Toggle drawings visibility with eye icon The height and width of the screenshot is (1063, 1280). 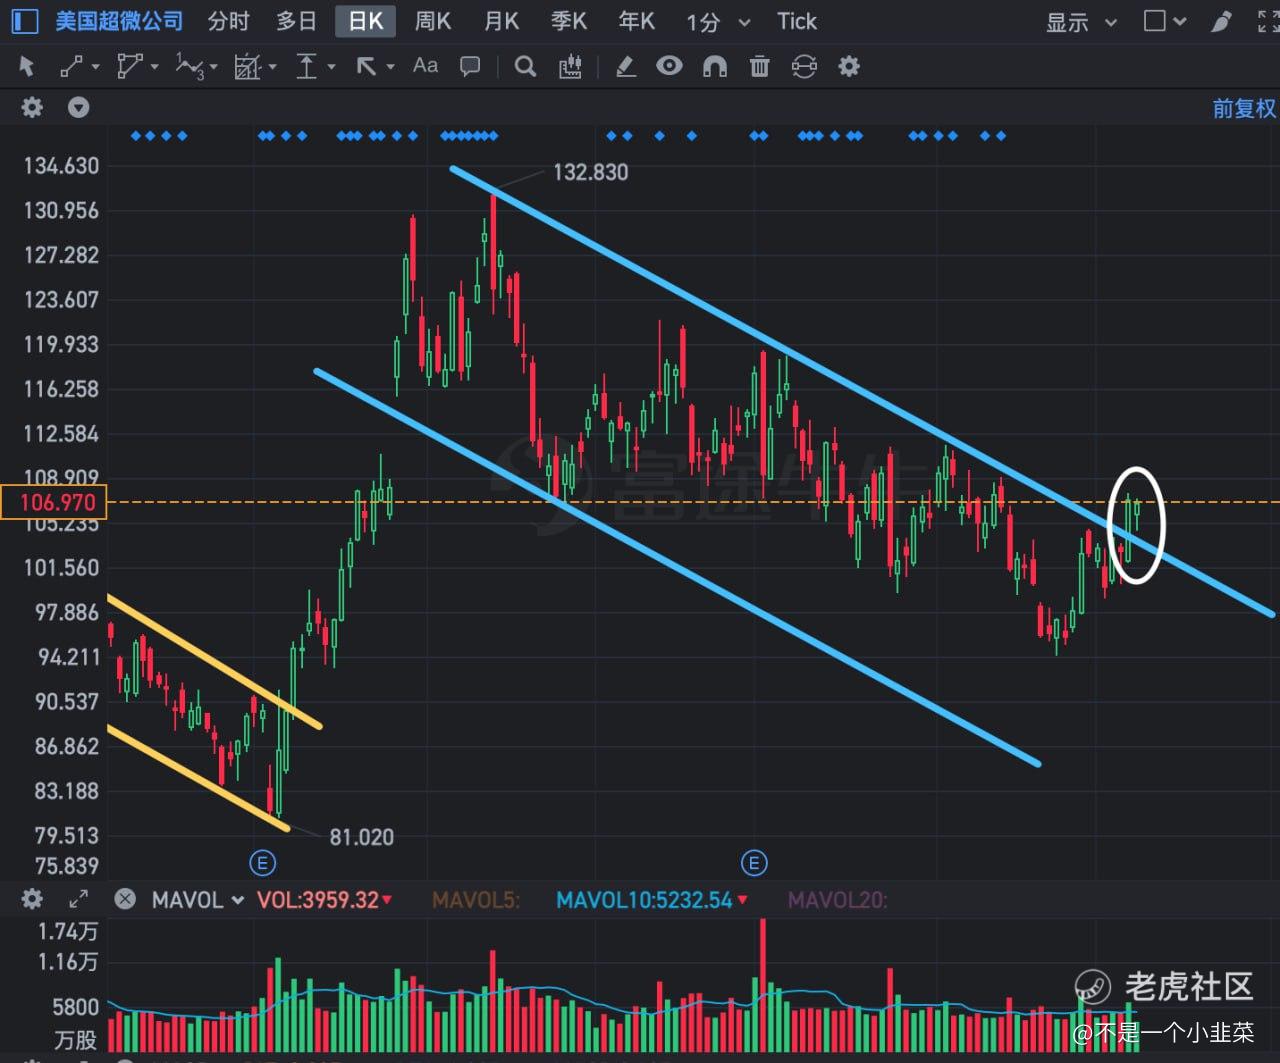[669, 66]
